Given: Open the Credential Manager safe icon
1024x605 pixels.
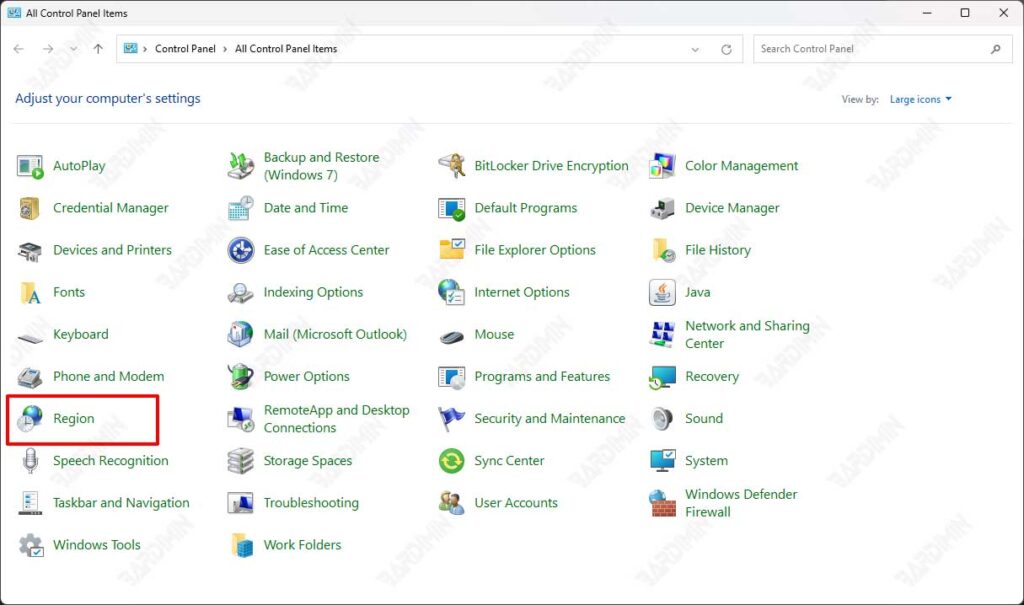Looking at the screenshot, I should [29, 208].
